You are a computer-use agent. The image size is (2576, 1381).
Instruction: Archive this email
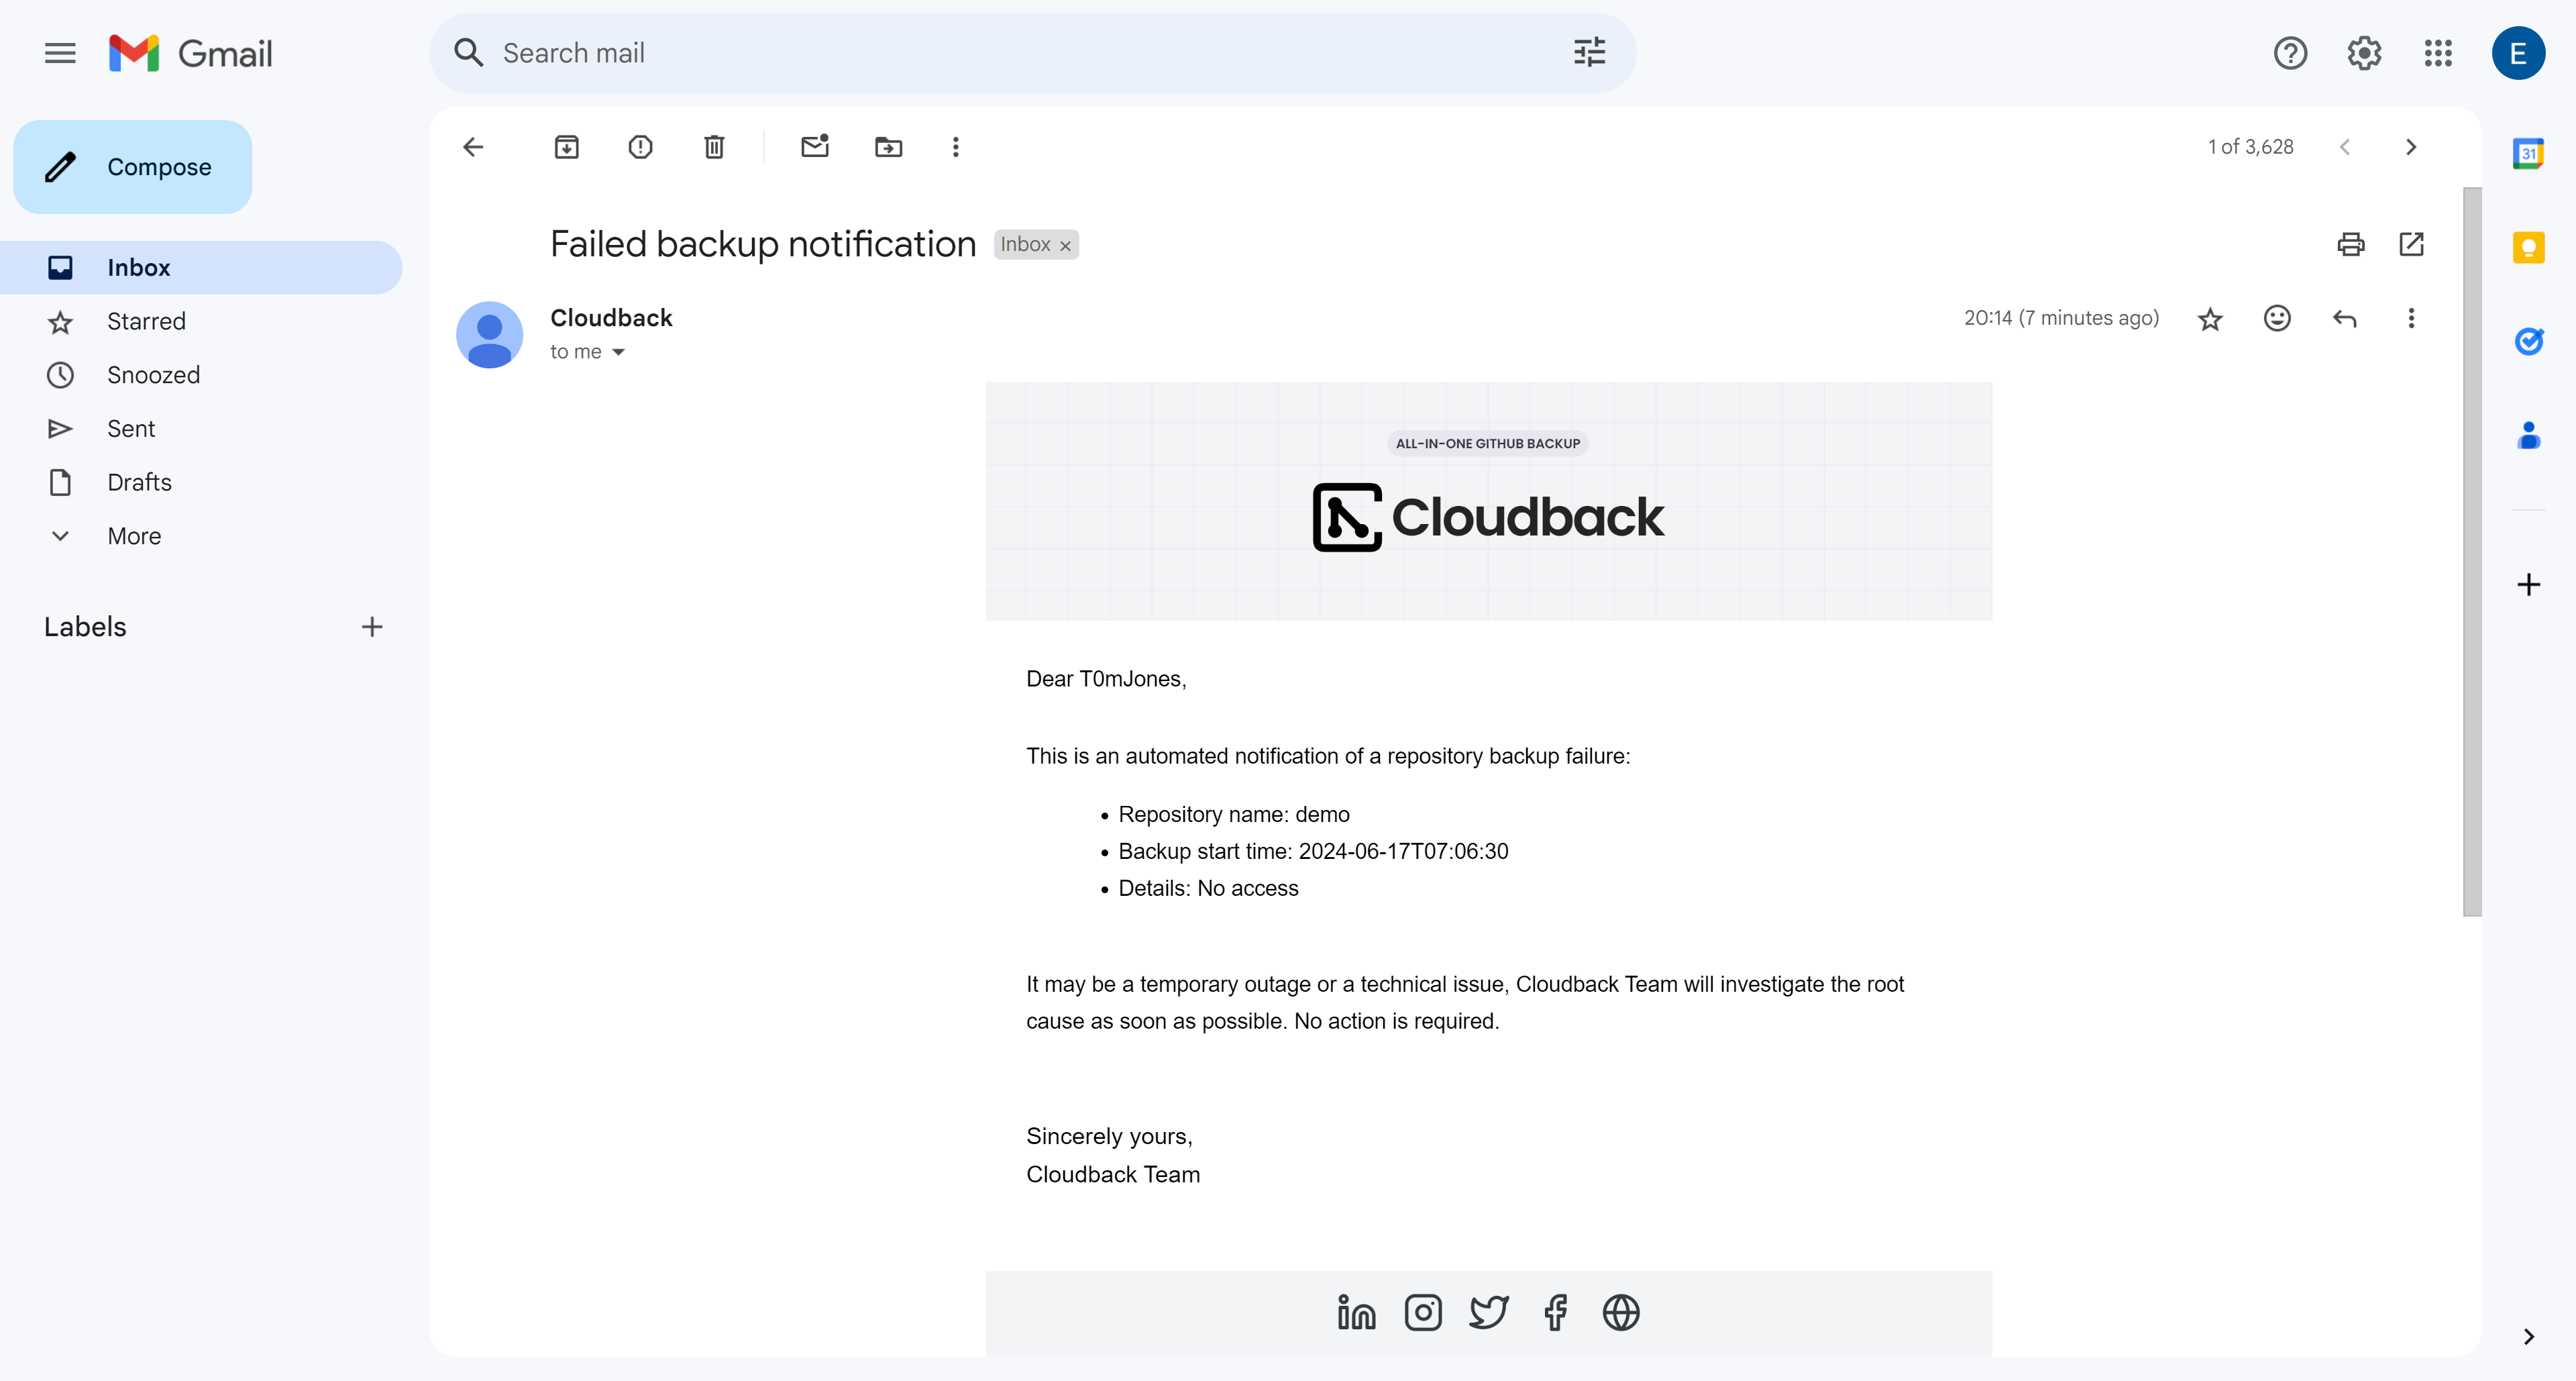click(567, 147)
